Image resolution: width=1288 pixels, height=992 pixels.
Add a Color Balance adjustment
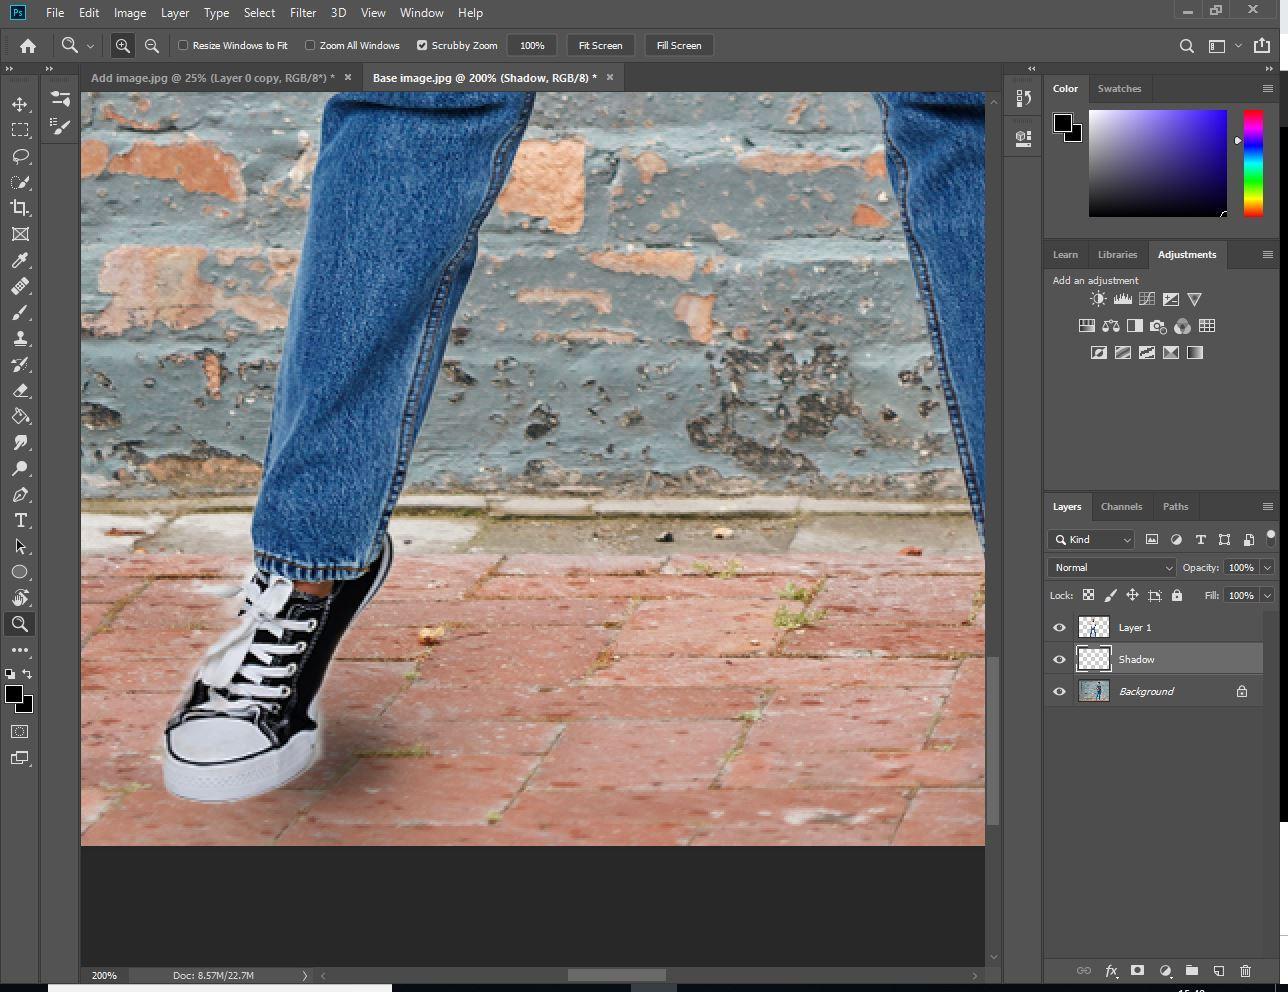(1111, 326)
